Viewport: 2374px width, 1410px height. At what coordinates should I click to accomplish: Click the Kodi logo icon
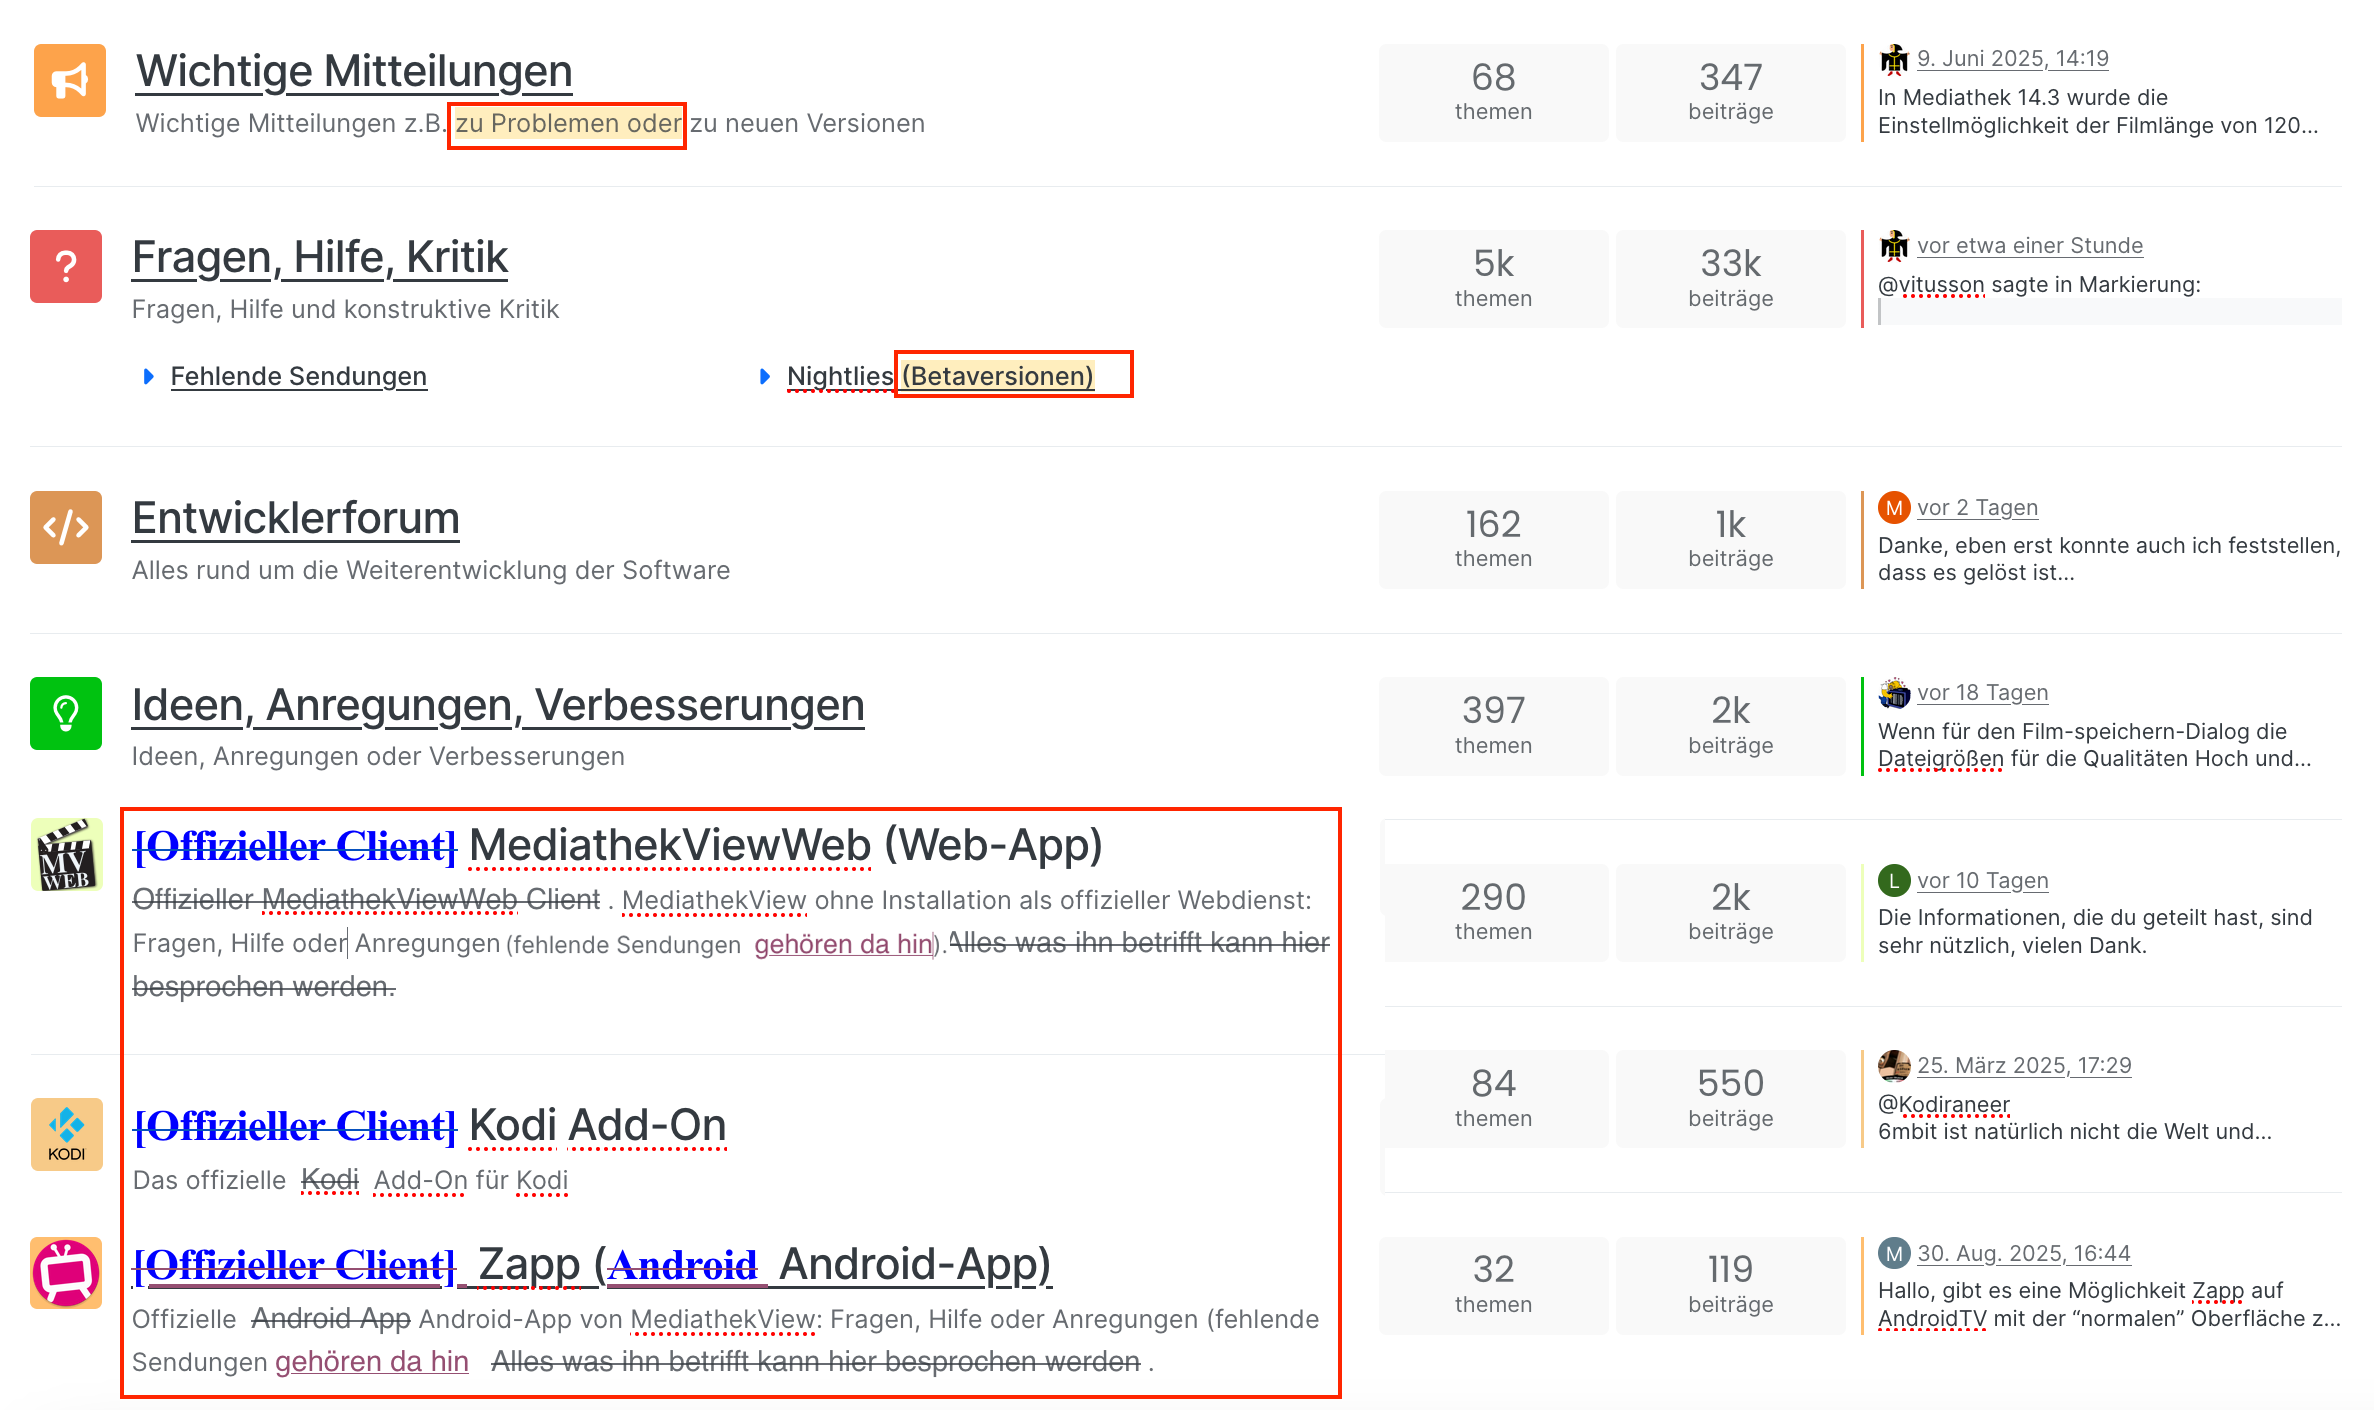(66, 1134)
